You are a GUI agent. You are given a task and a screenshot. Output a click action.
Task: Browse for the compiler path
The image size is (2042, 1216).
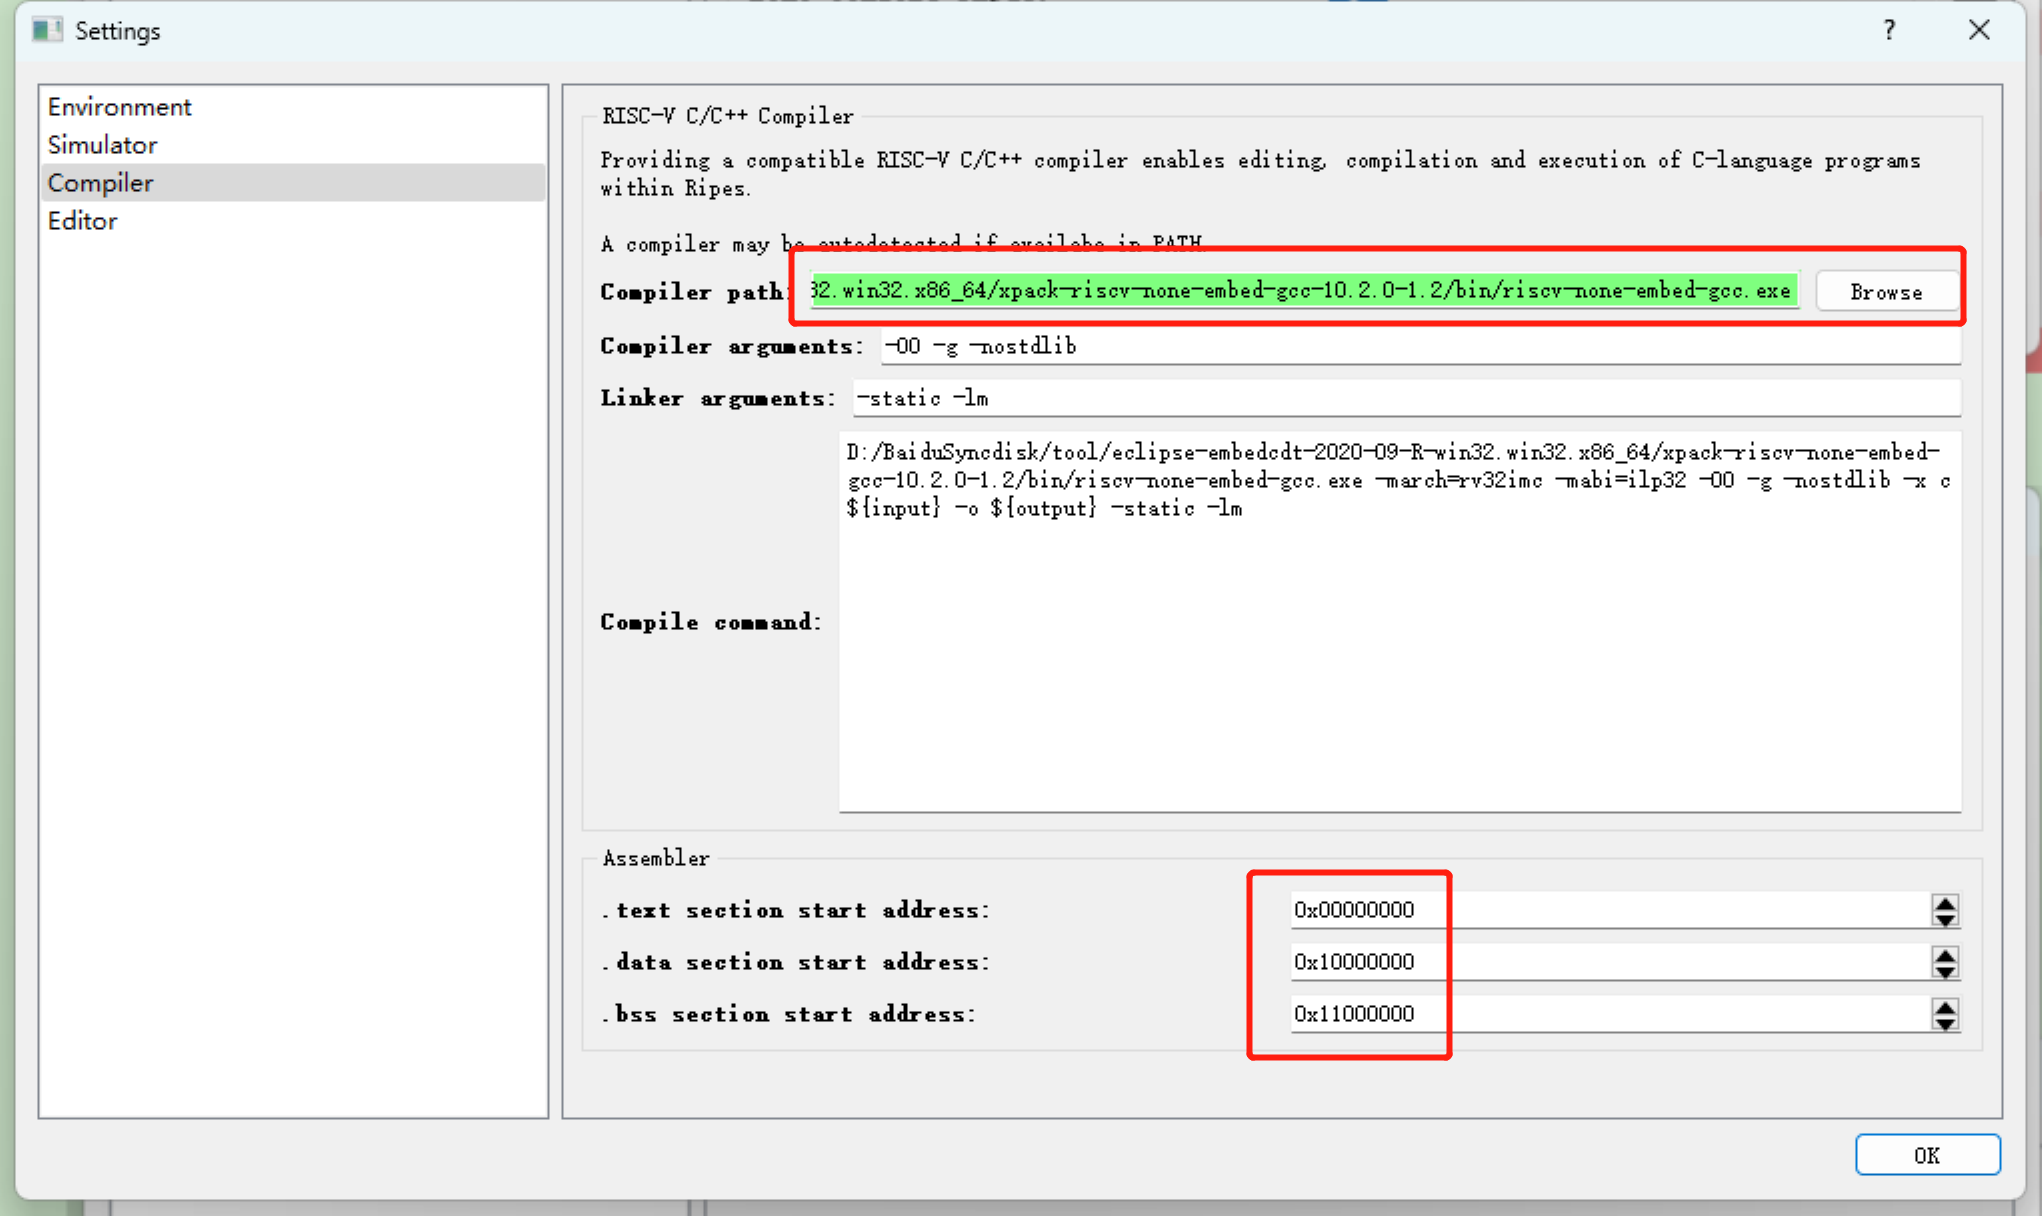[x=1886, y=292]
